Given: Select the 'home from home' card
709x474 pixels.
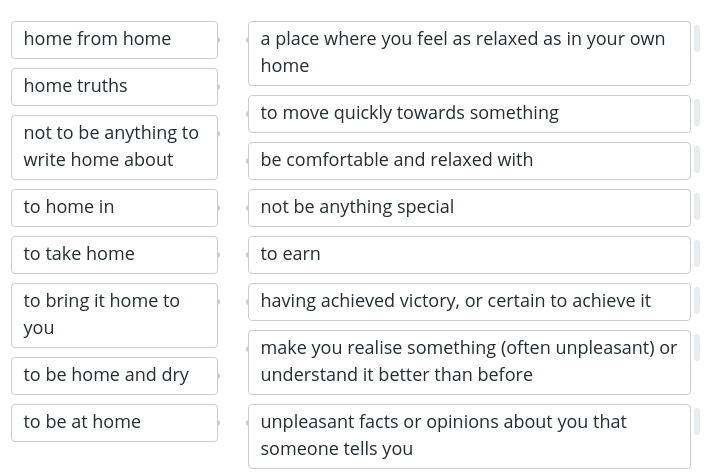Looking at the screenshot, I should pyautogui.click(x=114, y=40).
